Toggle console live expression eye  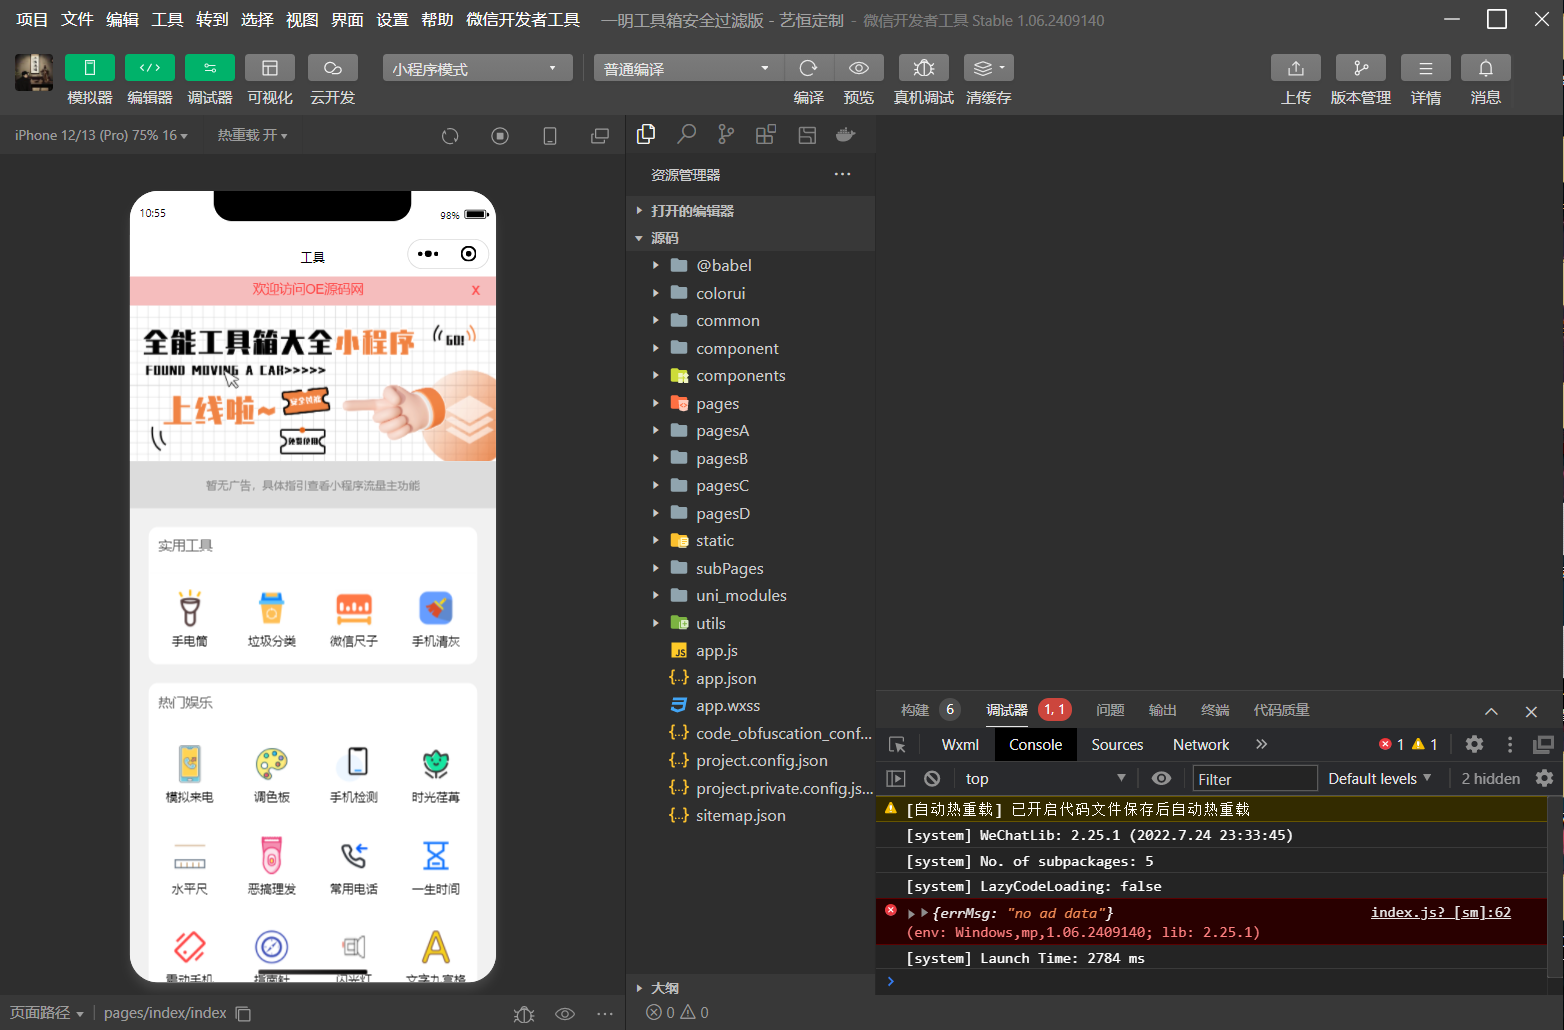[x=1161, y=778]
